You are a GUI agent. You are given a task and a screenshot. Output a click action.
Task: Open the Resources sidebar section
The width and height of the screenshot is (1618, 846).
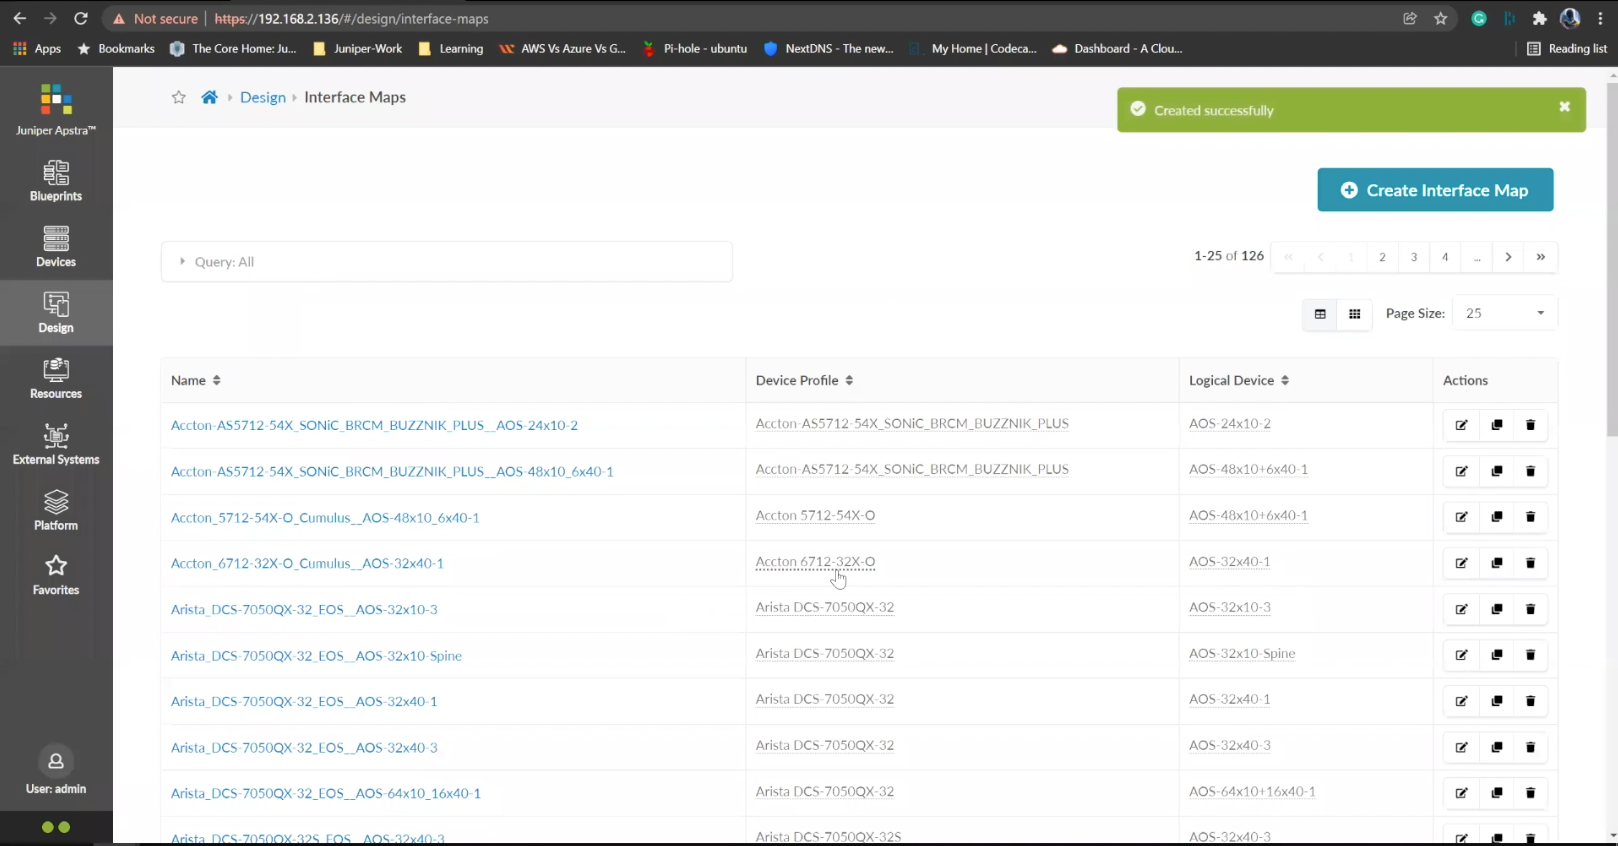pos(56,379)
